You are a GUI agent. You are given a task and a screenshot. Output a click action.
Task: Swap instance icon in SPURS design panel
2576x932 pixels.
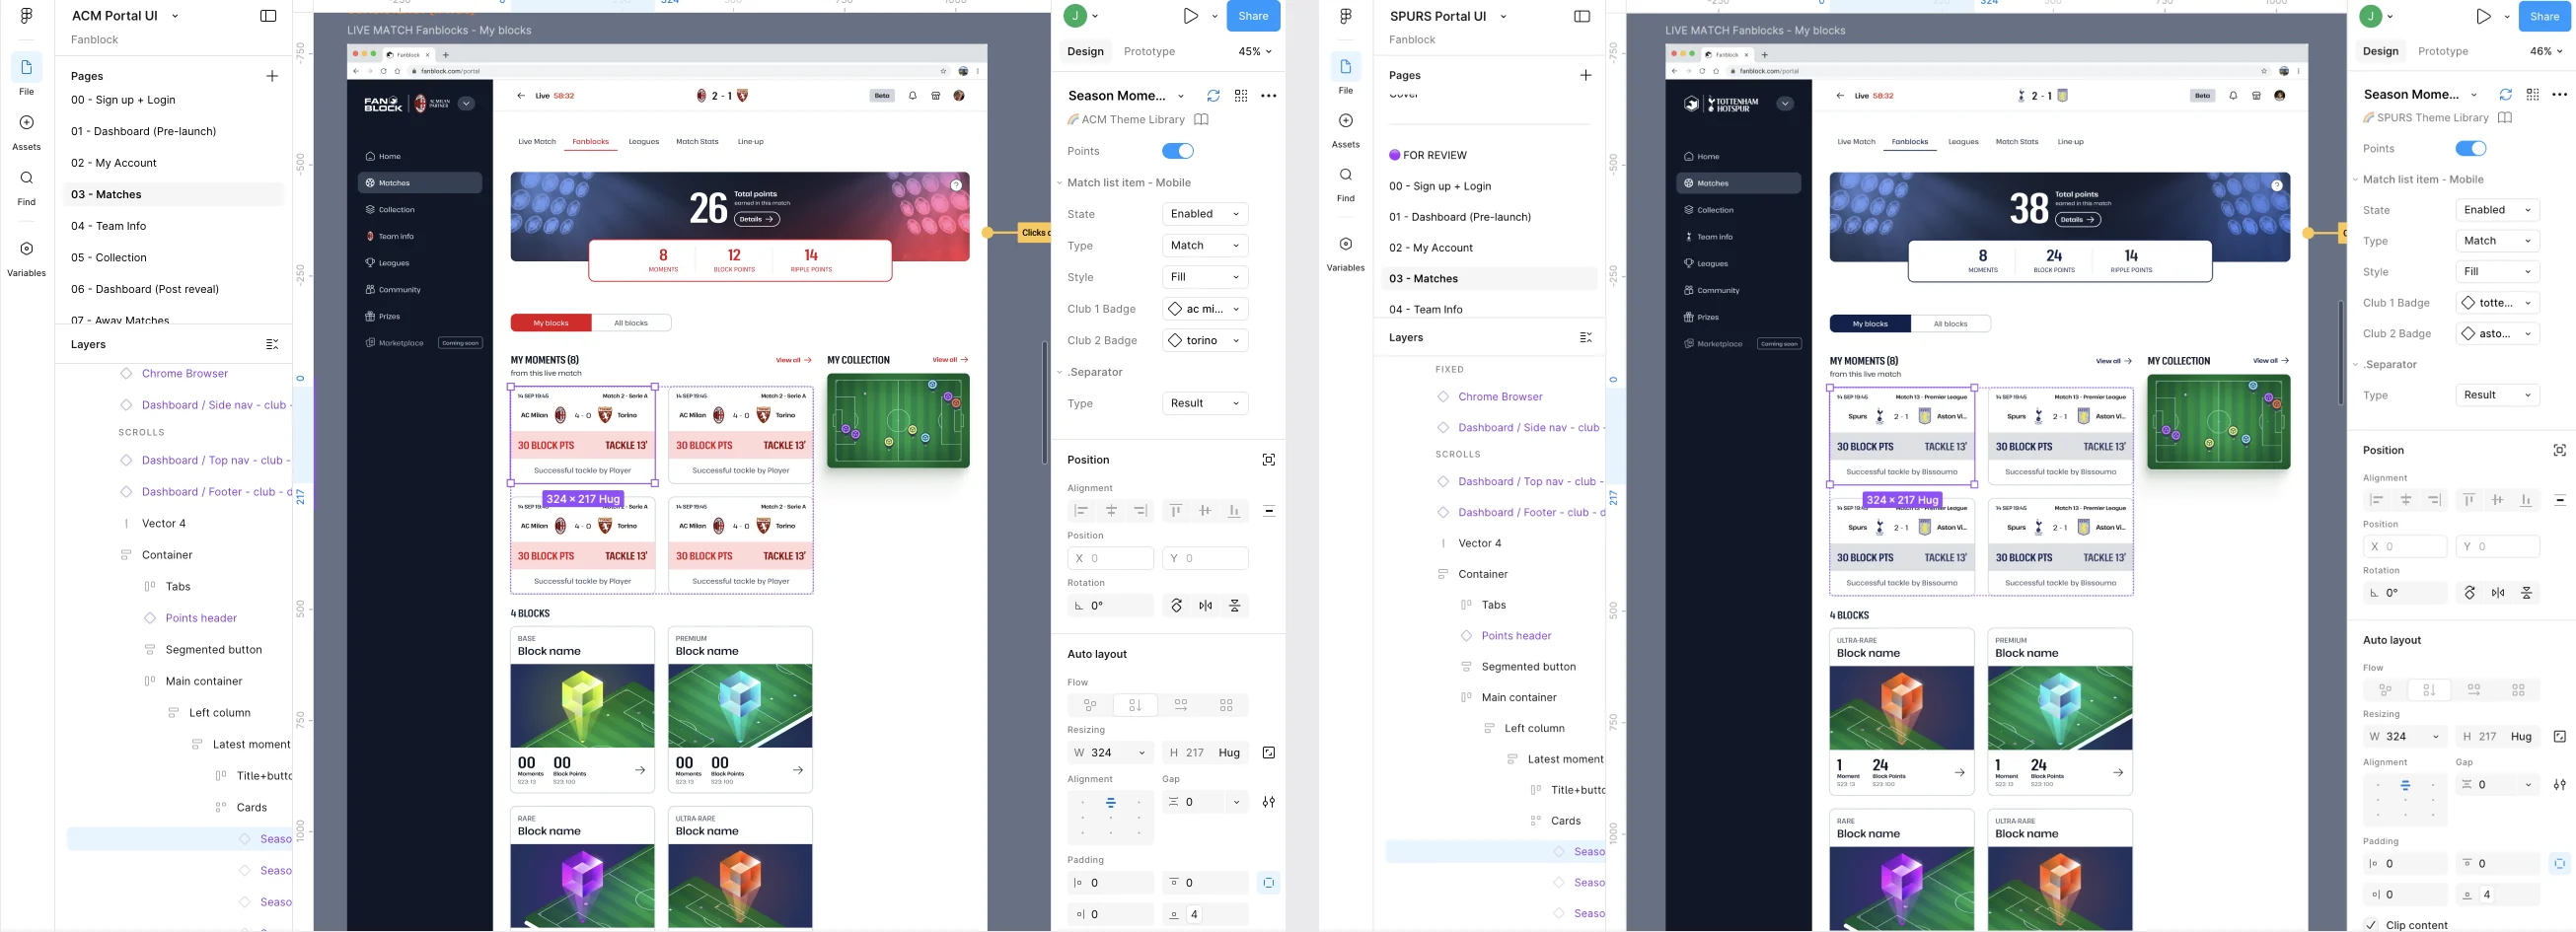pyautogui.click(x=2505, y=94)
